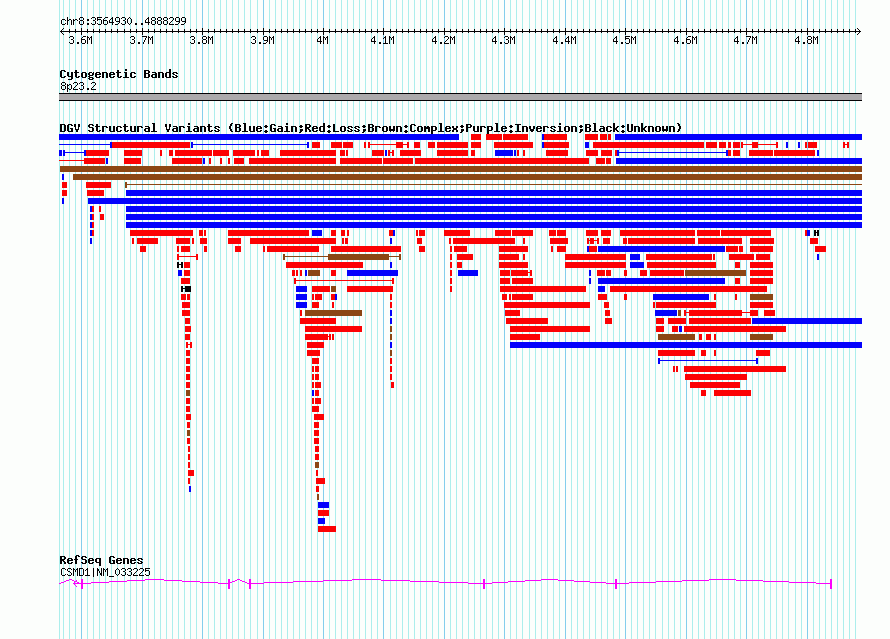This screenshot has height=639, width=890.
Task: Click the 4.4M ruler tick label
Action: click(564, 40)
